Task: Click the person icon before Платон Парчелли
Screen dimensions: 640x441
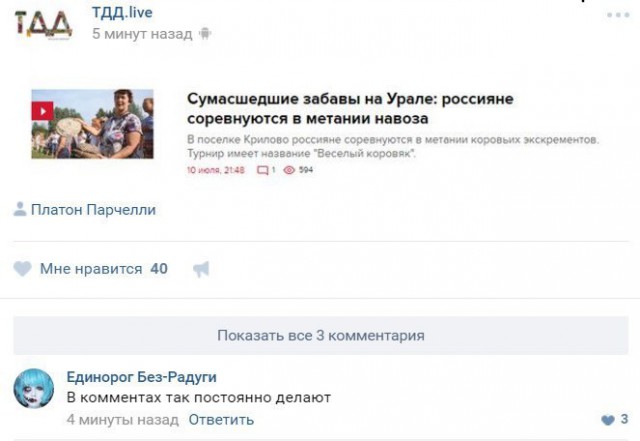Action: pyautogui.click(x=20, y=209)
